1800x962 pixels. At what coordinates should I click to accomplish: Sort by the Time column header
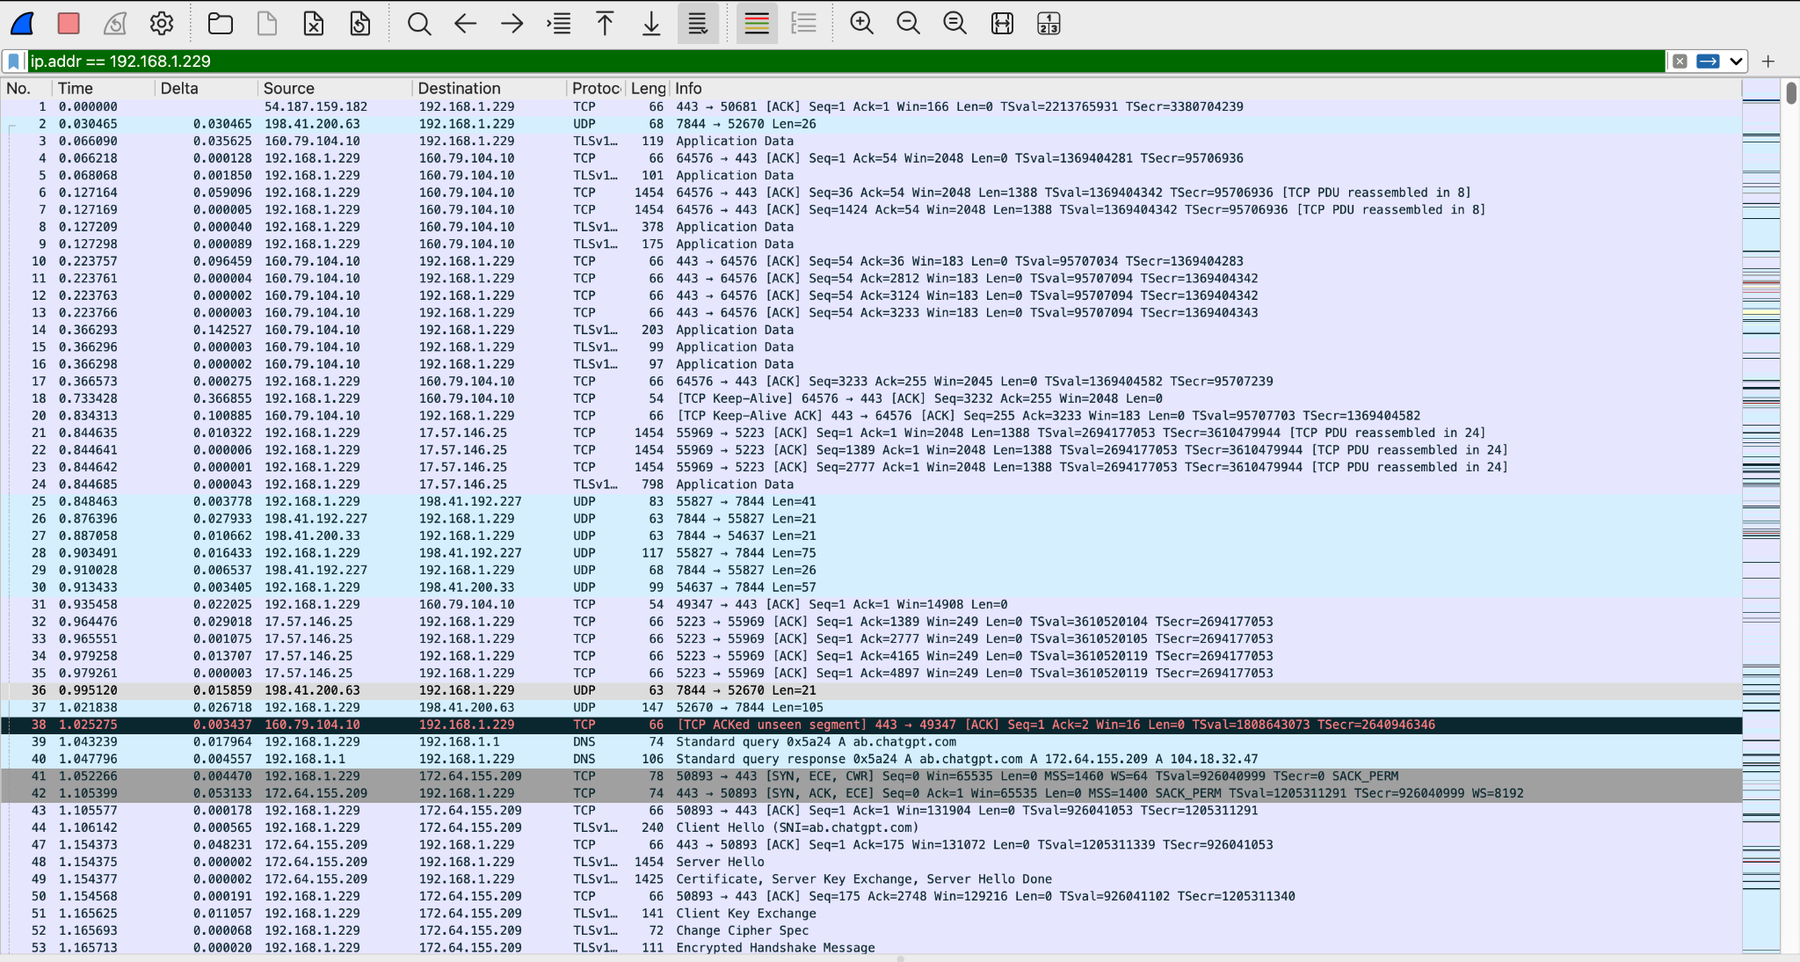(104, 88)
